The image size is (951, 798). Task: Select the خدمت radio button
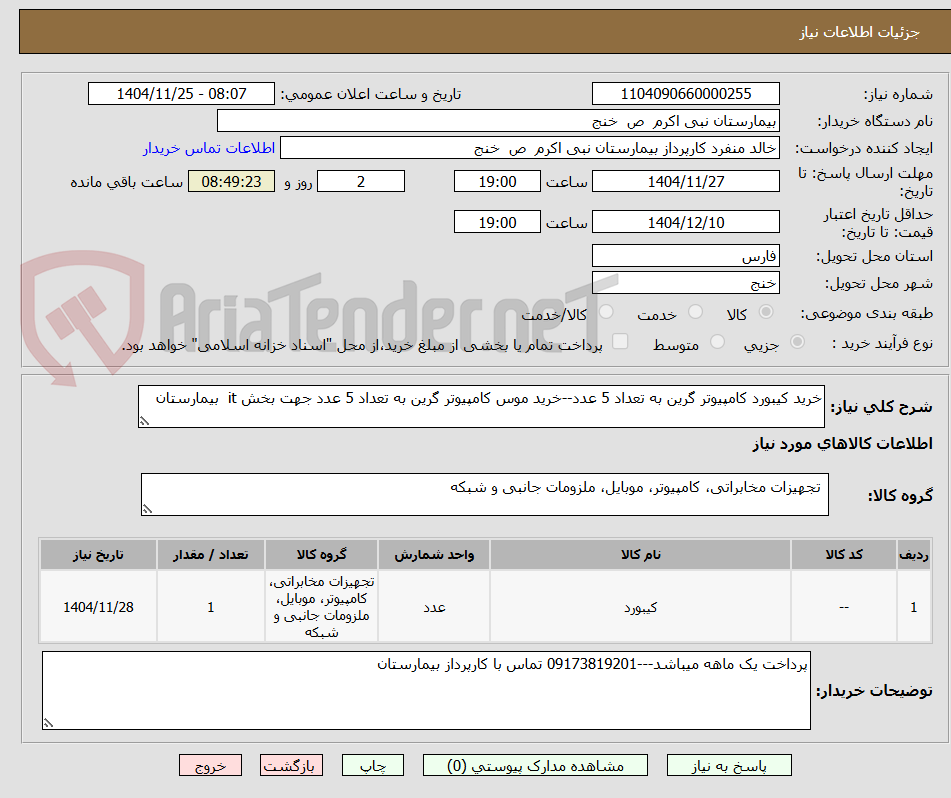(696, 312)
